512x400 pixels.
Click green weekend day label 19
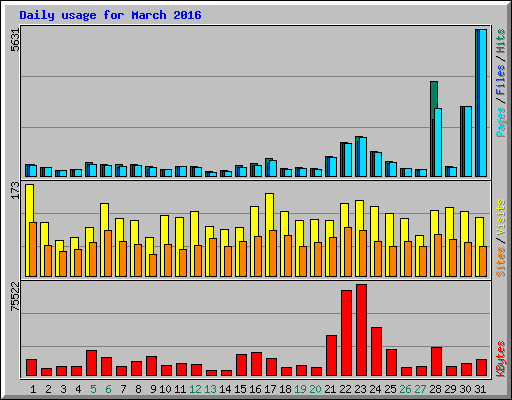pyautogui.click(x=300, y=389)
